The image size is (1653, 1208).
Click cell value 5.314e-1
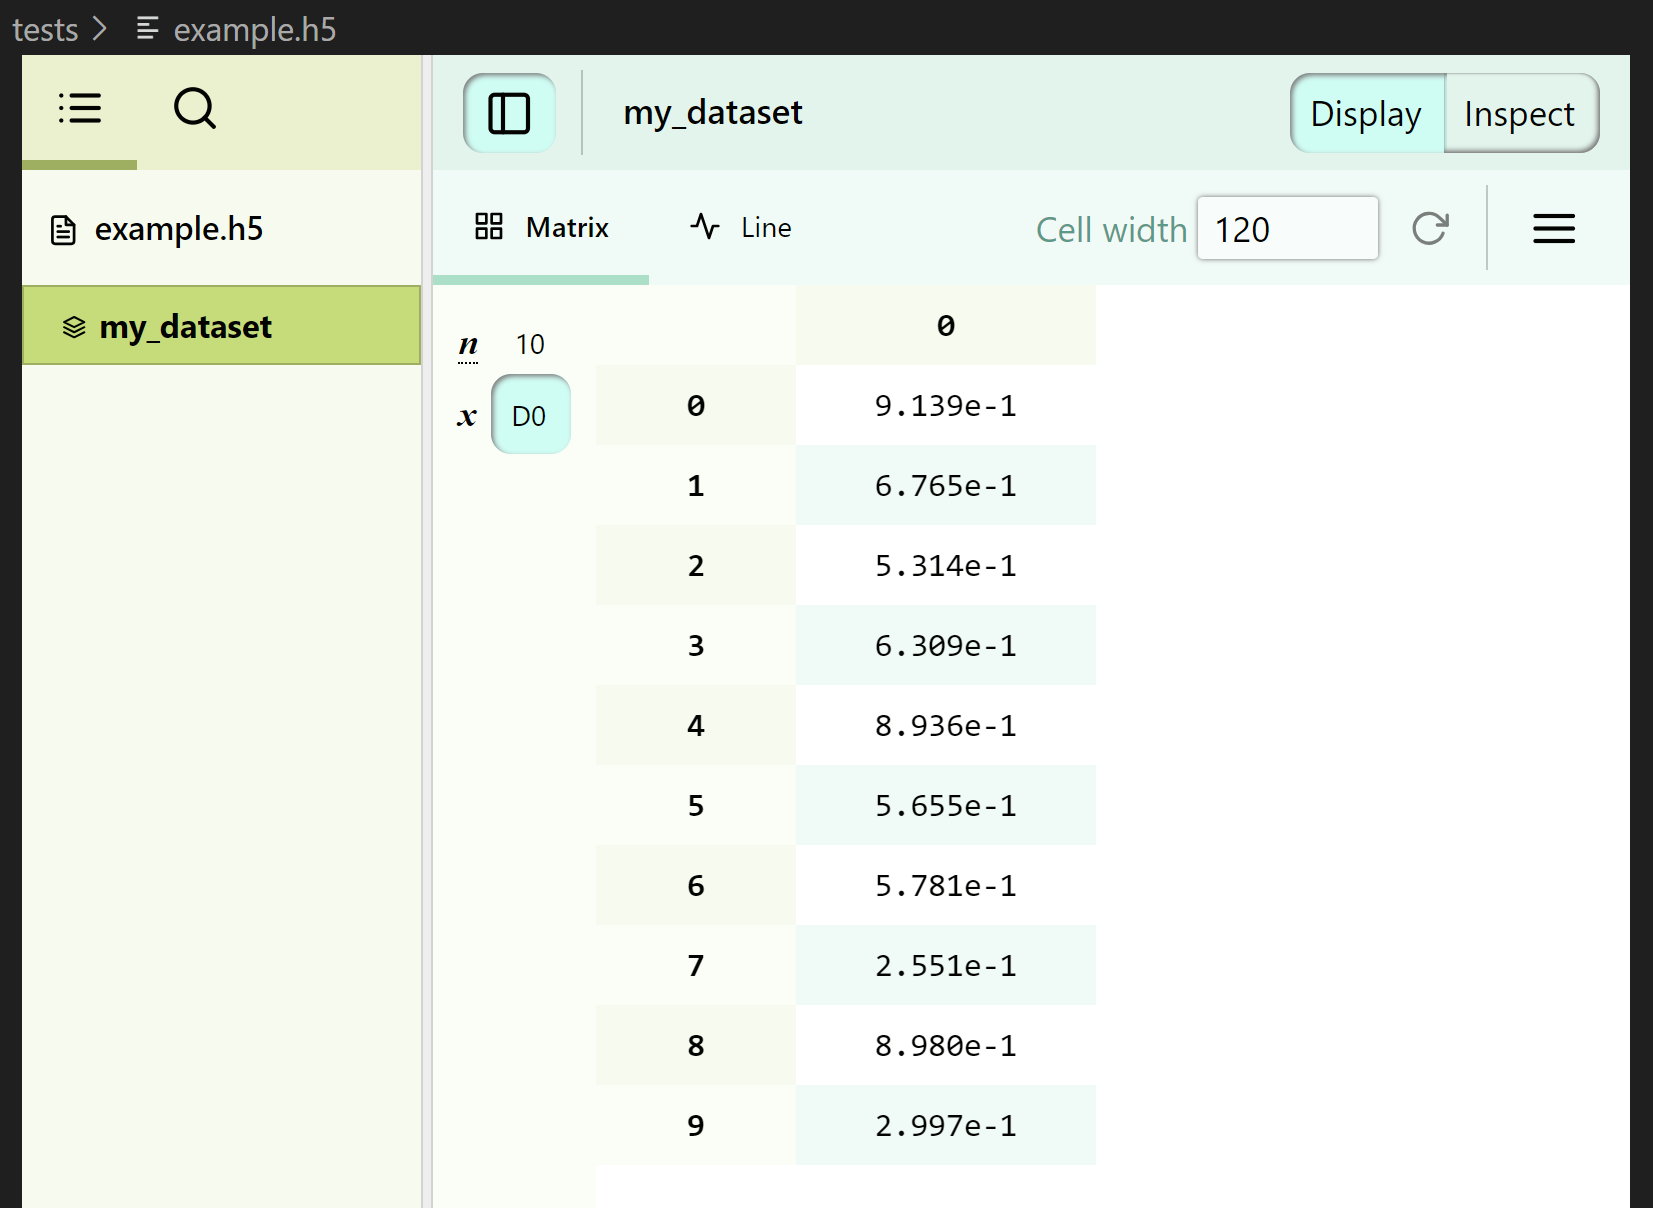pyautogui.click(x=946, y=565)
